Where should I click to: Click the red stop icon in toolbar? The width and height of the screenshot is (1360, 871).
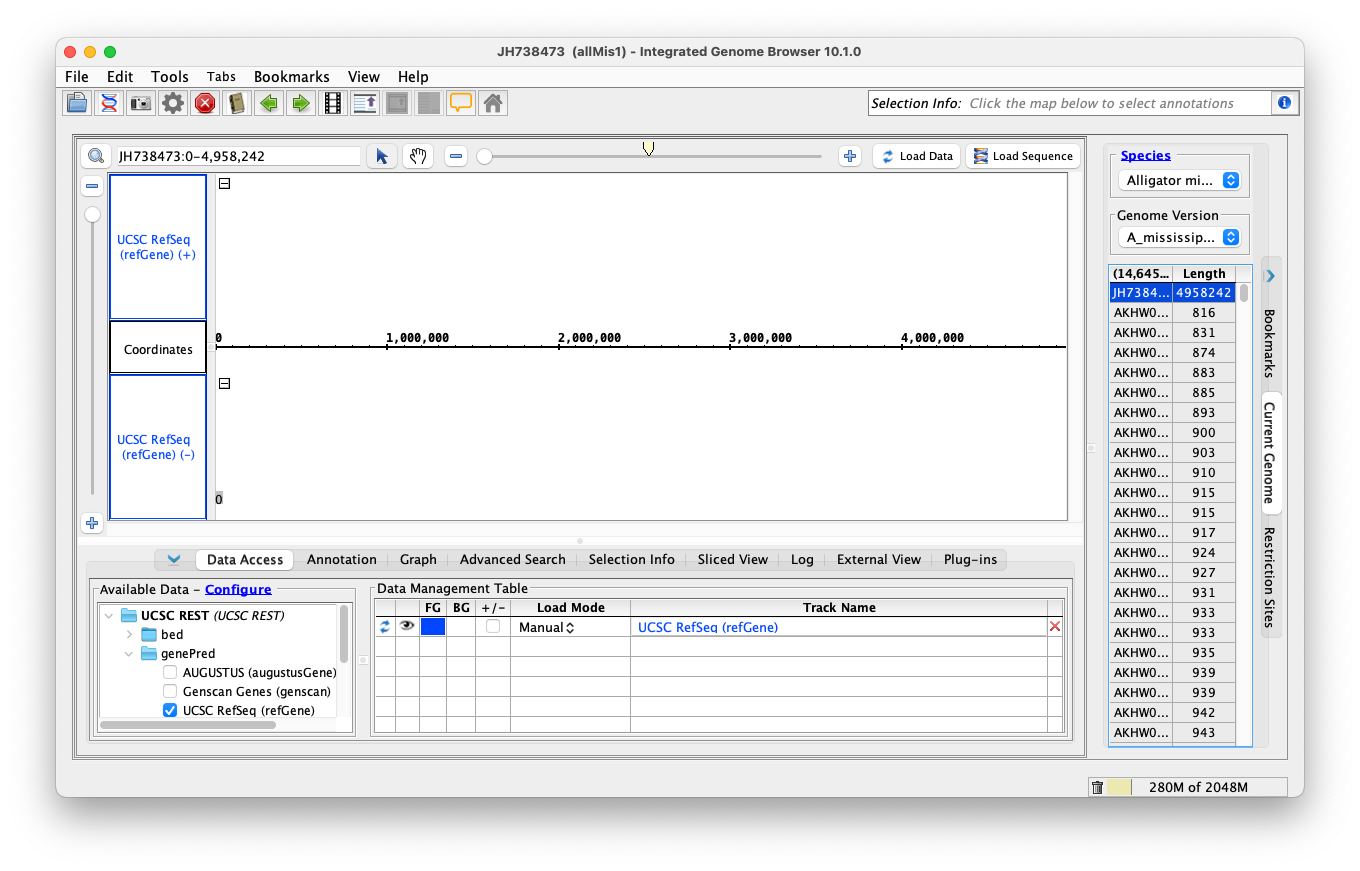point(205,103)
